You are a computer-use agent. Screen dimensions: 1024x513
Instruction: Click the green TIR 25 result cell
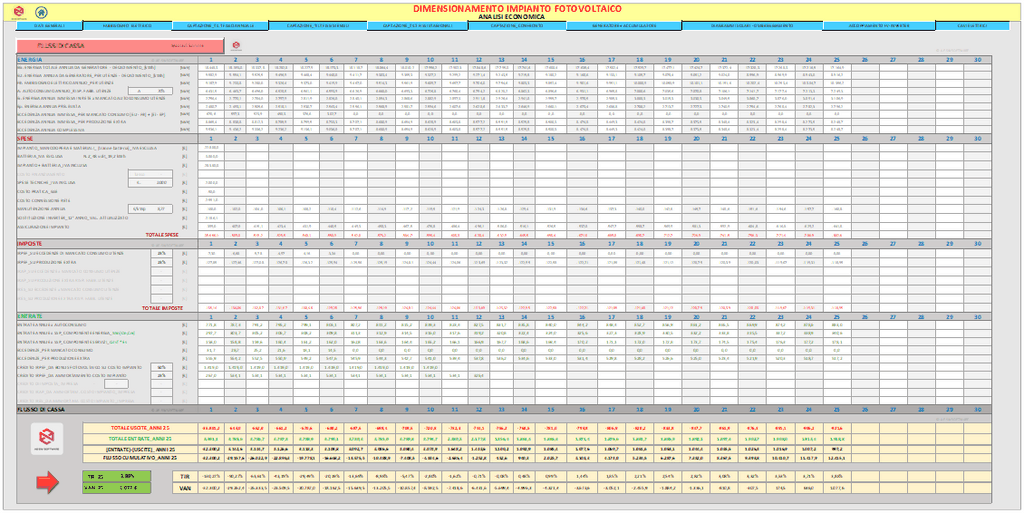pyautogui.click(x=107, y=476)
